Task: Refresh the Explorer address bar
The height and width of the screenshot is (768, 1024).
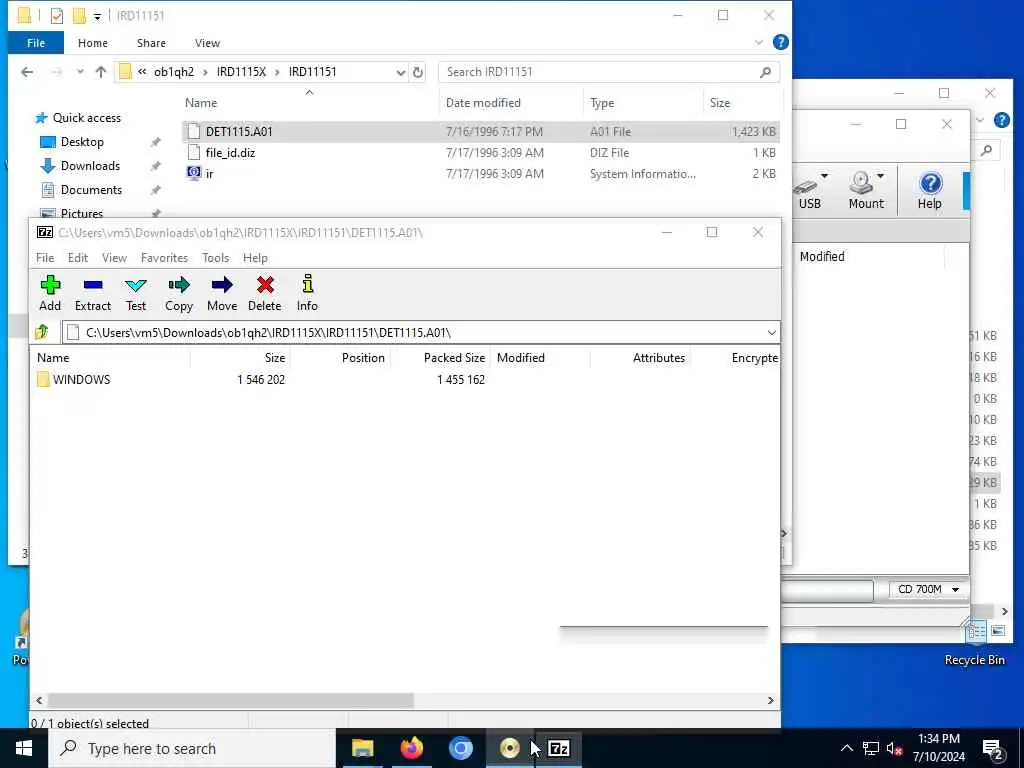Action: [418, 72]
